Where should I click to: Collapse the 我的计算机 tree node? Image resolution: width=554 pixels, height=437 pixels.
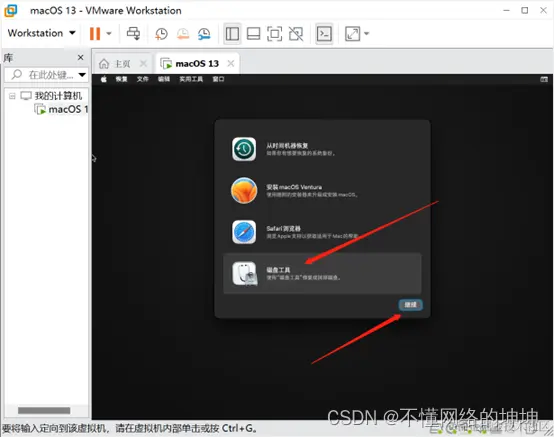[12, 96]
